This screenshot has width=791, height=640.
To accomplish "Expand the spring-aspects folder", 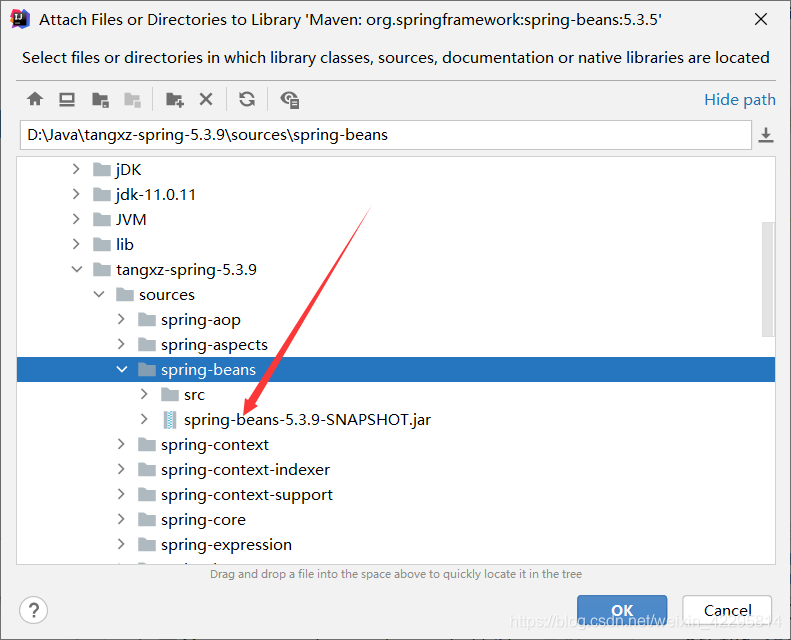I will [121, 344].
